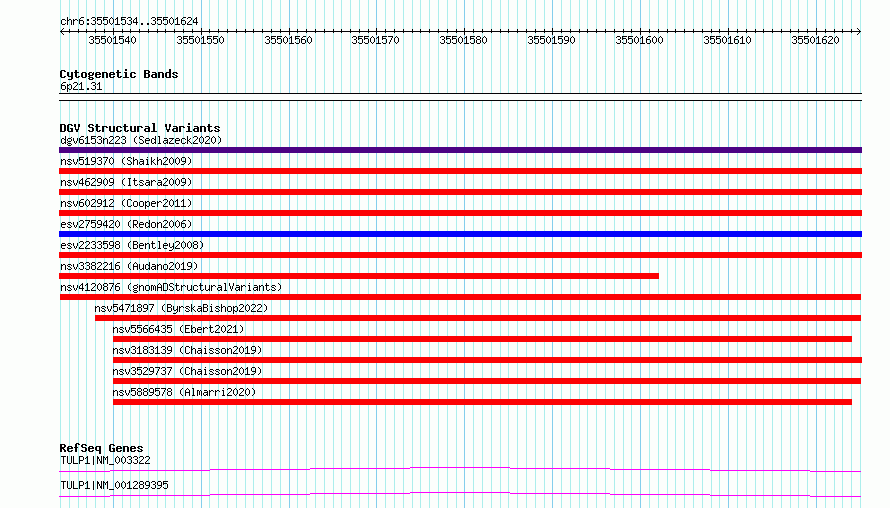Click the shorter red nsv3382216 variant bar

pyautogui.click(x=359, y=276)
